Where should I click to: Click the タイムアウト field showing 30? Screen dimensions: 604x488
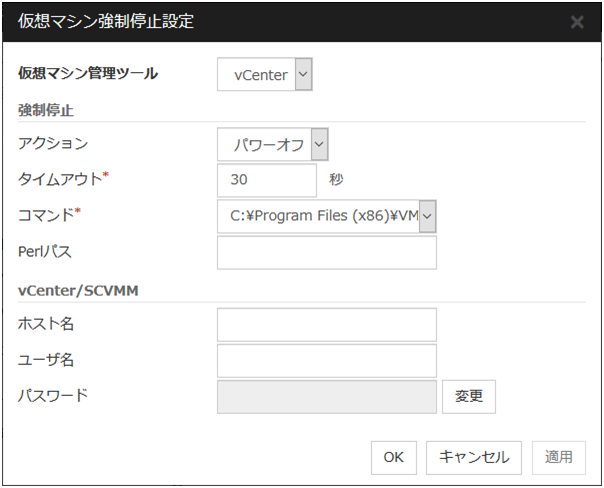tap(266, 180)
